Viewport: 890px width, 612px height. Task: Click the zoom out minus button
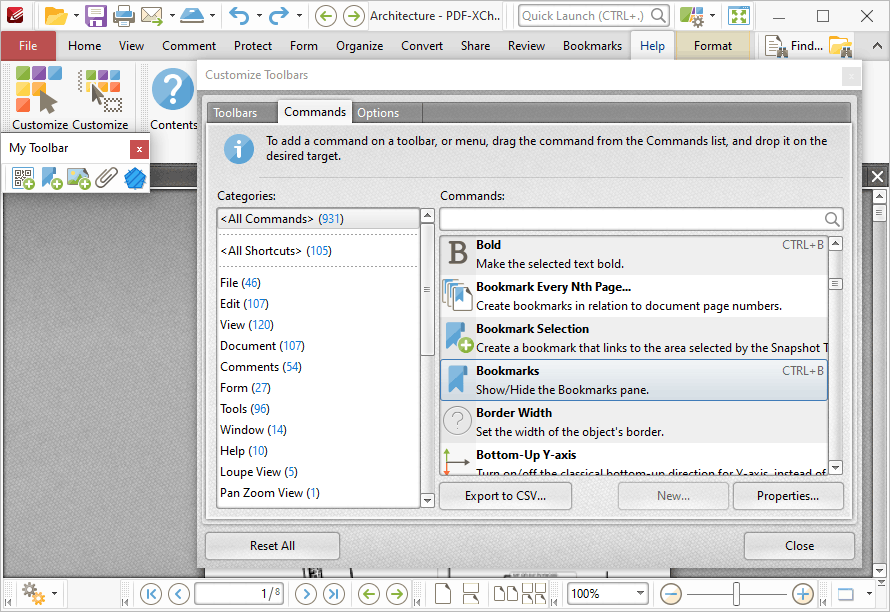(671, 594)
